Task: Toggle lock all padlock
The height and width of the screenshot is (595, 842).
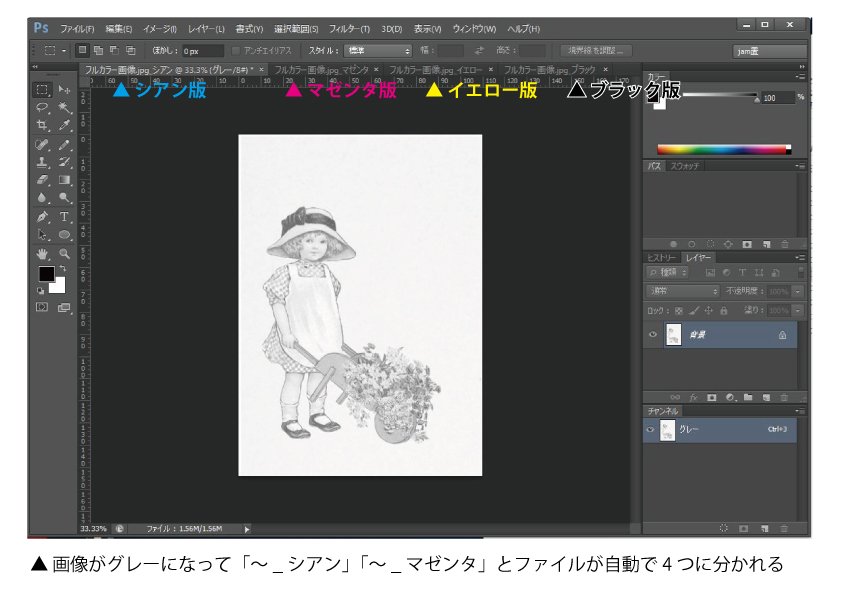Action: pos(723,310)
